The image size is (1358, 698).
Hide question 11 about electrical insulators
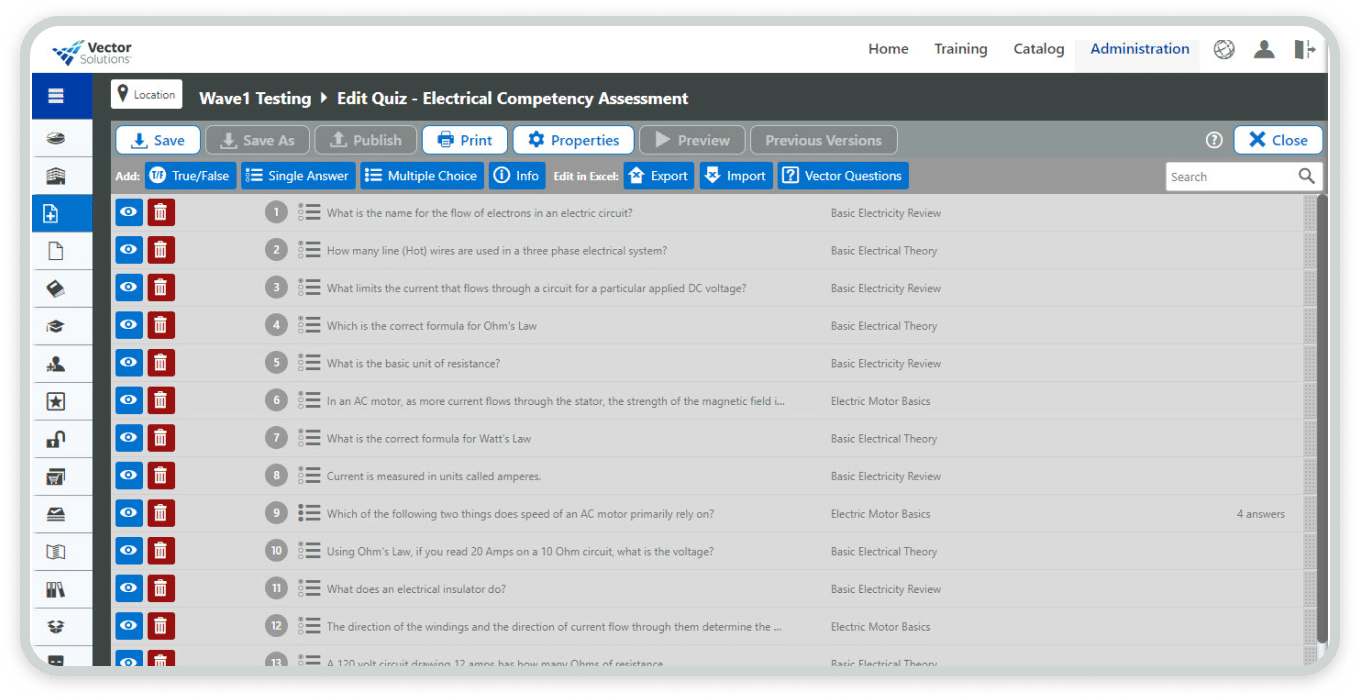tap(129, 589)
